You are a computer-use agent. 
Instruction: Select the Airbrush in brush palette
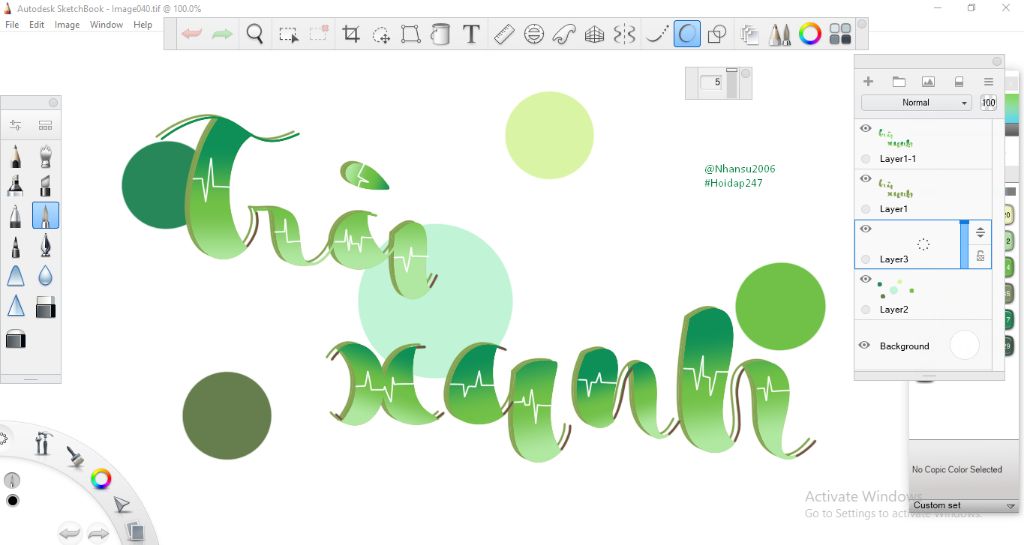45,157
